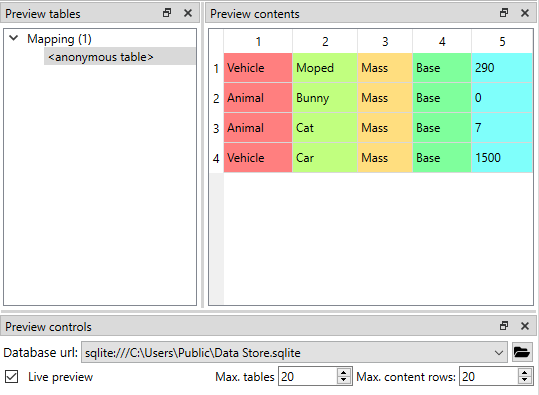Decrease Max. content rows value
The height and width of the screenshot is (395, 539).
point(525,381)
